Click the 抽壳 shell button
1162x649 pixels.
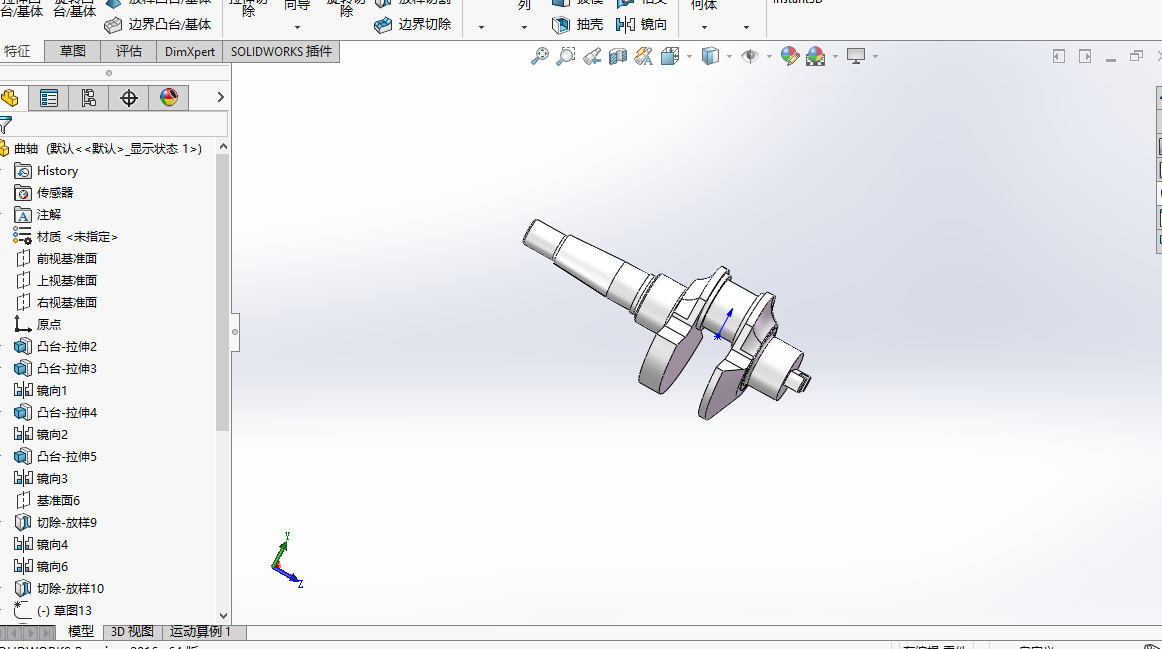pos(577,24)
